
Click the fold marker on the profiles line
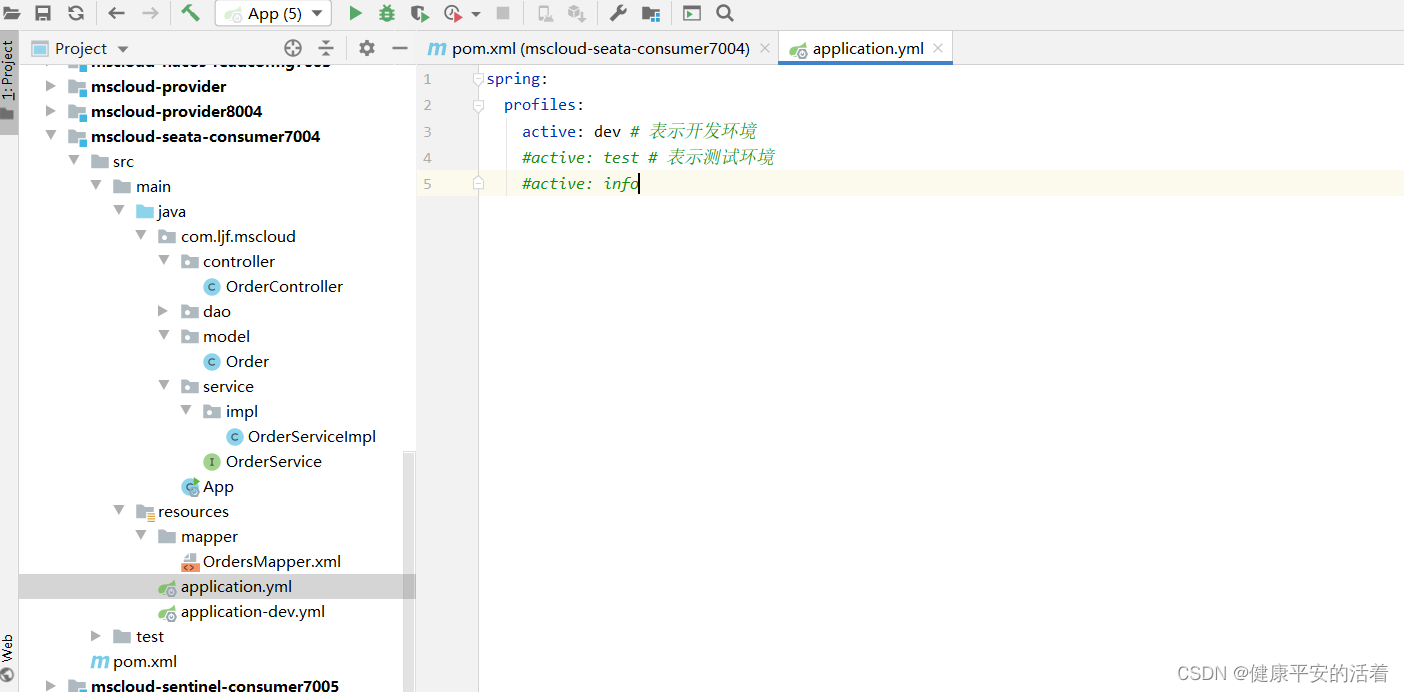(x=478, y=105)
